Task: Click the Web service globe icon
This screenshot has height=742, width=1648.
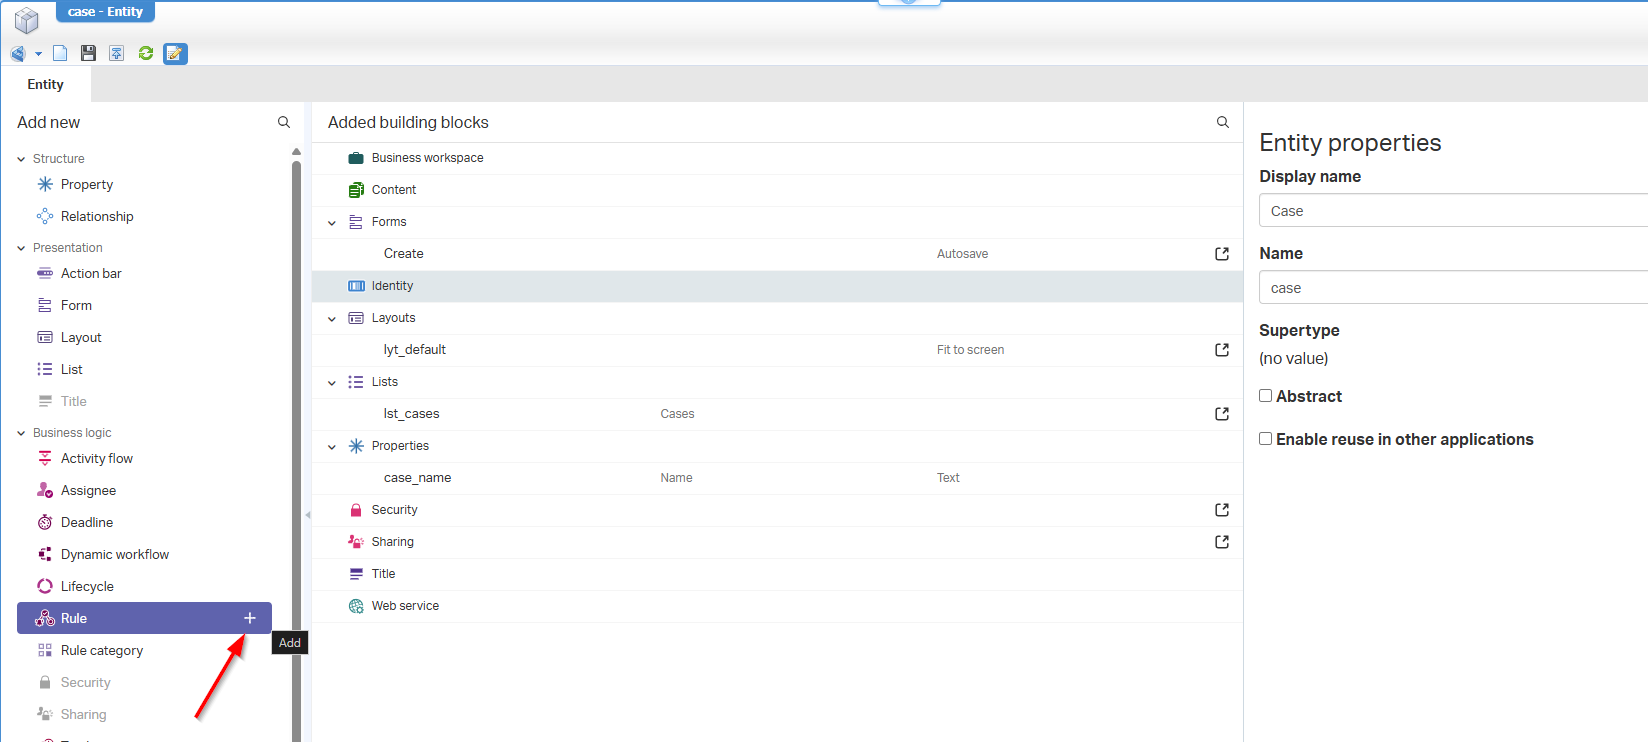Action: [x=356, y=606]
